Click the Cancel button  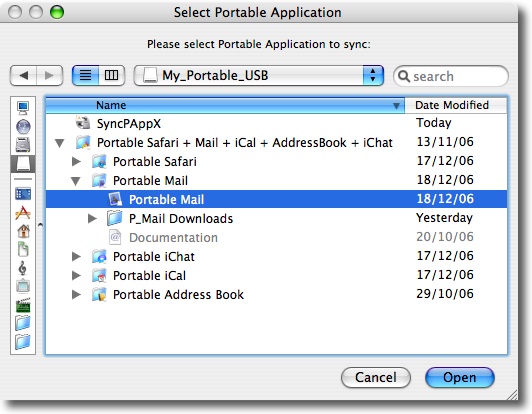pos(376,377)
